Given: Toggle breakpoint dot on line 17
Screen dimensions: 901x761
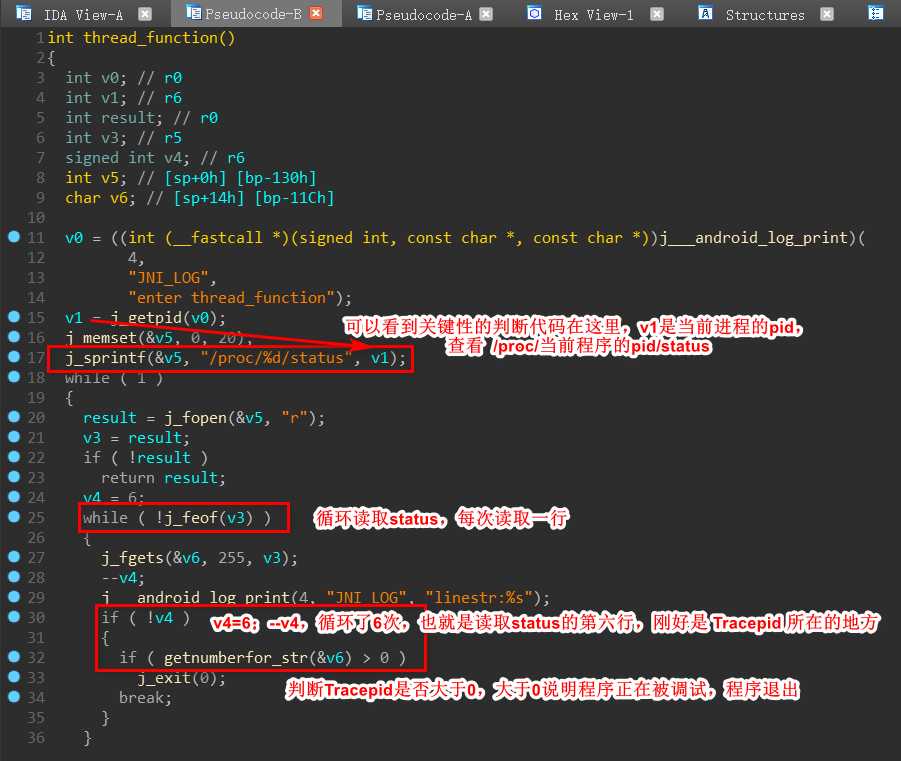Looking at the screenshot, I should tap(14, 356).
